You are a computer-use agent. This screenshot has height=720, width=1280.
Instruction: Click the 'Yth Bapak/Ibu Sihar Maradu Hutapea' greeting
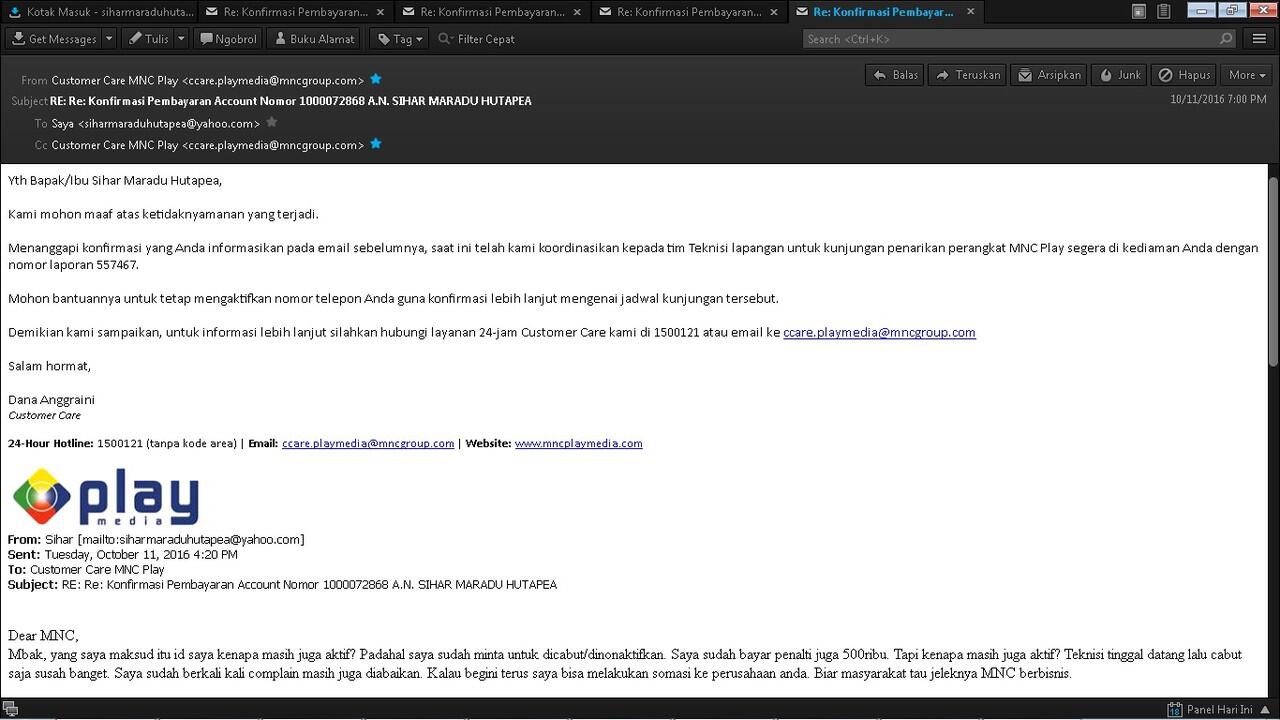pos(115,181)
